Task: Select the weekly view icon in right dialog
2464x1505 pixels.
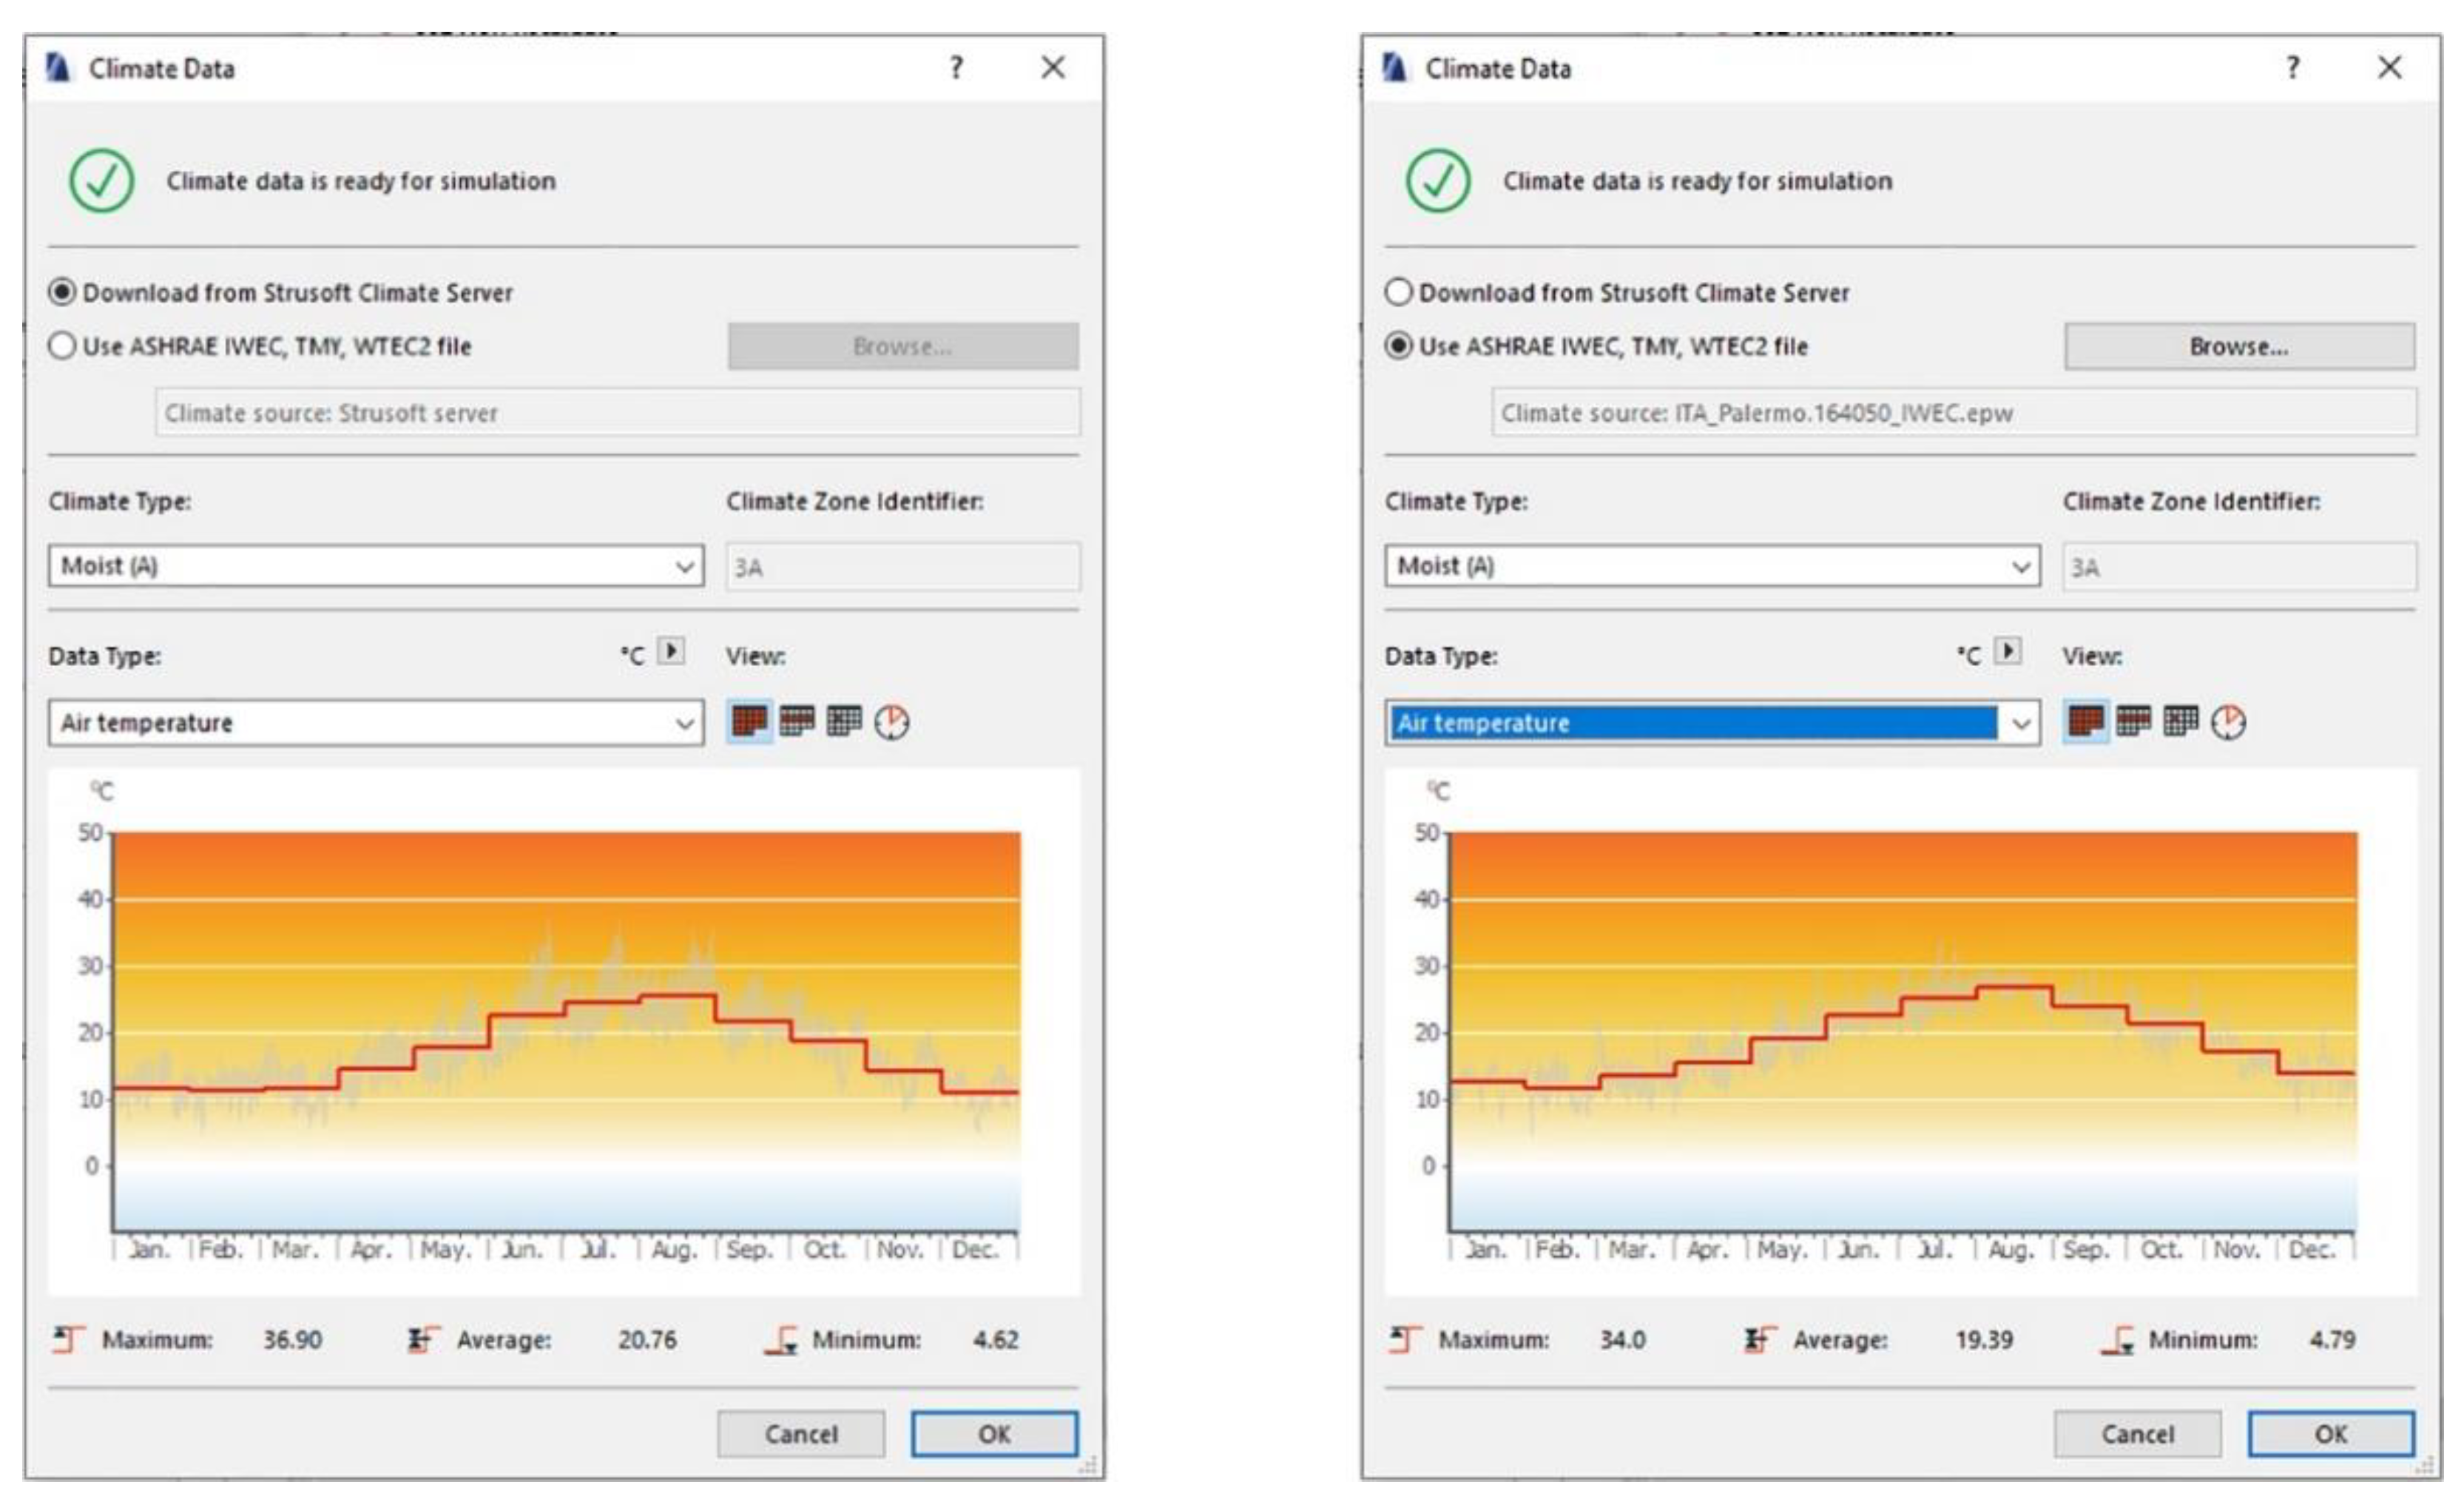Action: [x=2133, y=721]
